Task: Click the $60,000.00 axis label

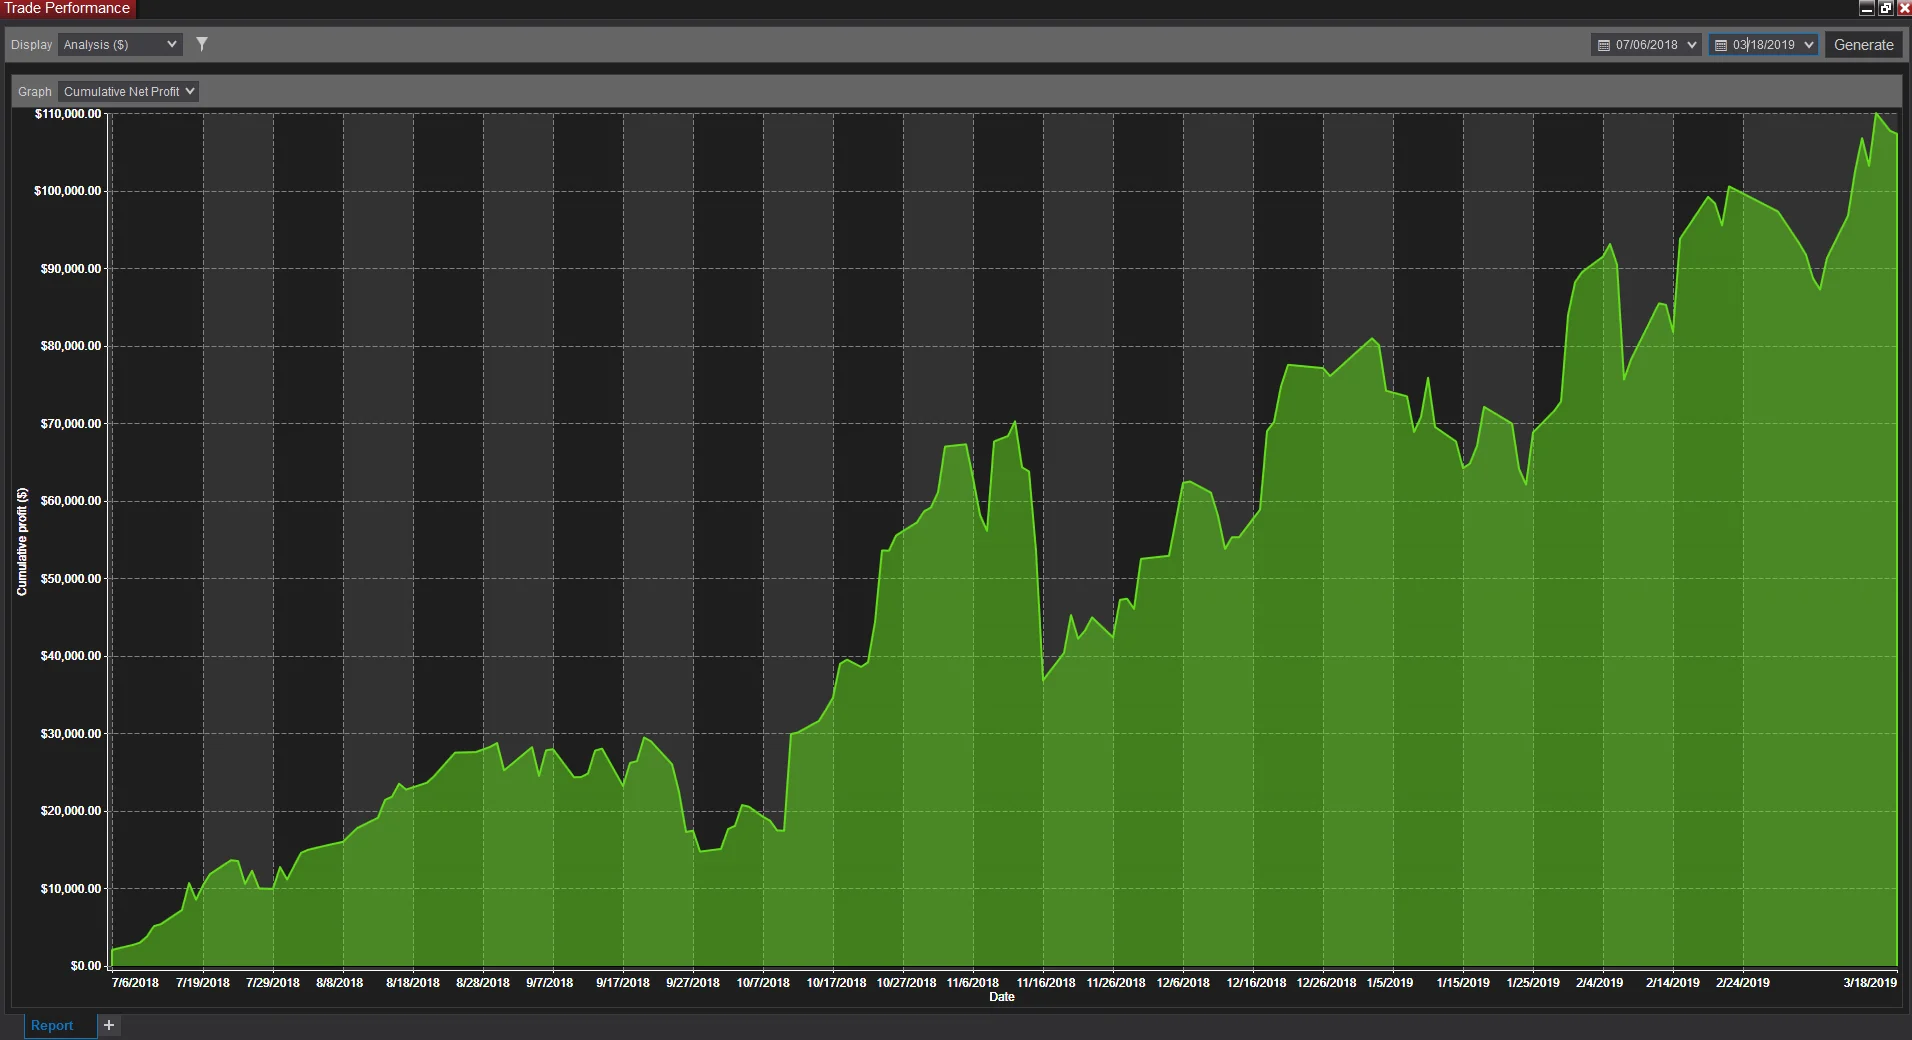Action: 71,501
